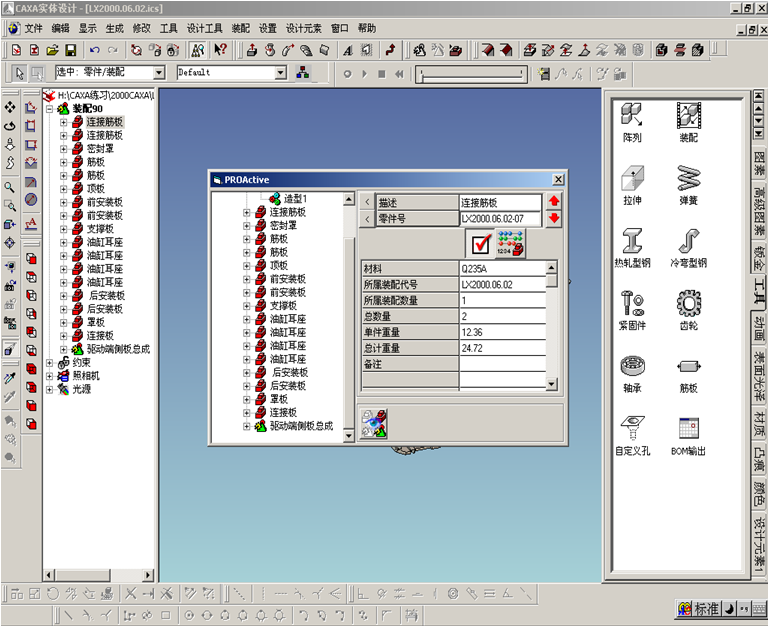The width and height of the screenshot is (769, 627).
Task: Open the BOM输出 tool
Action: 687,427
